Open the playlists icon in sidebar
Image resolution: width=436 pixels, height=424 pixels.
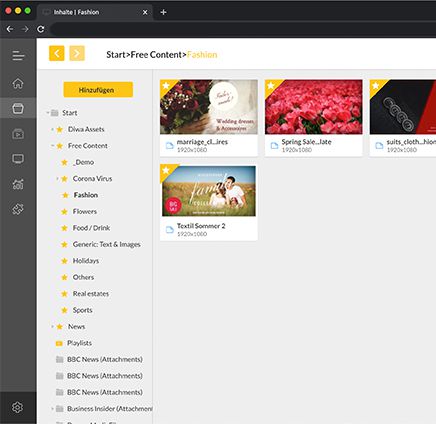(18, 134)
